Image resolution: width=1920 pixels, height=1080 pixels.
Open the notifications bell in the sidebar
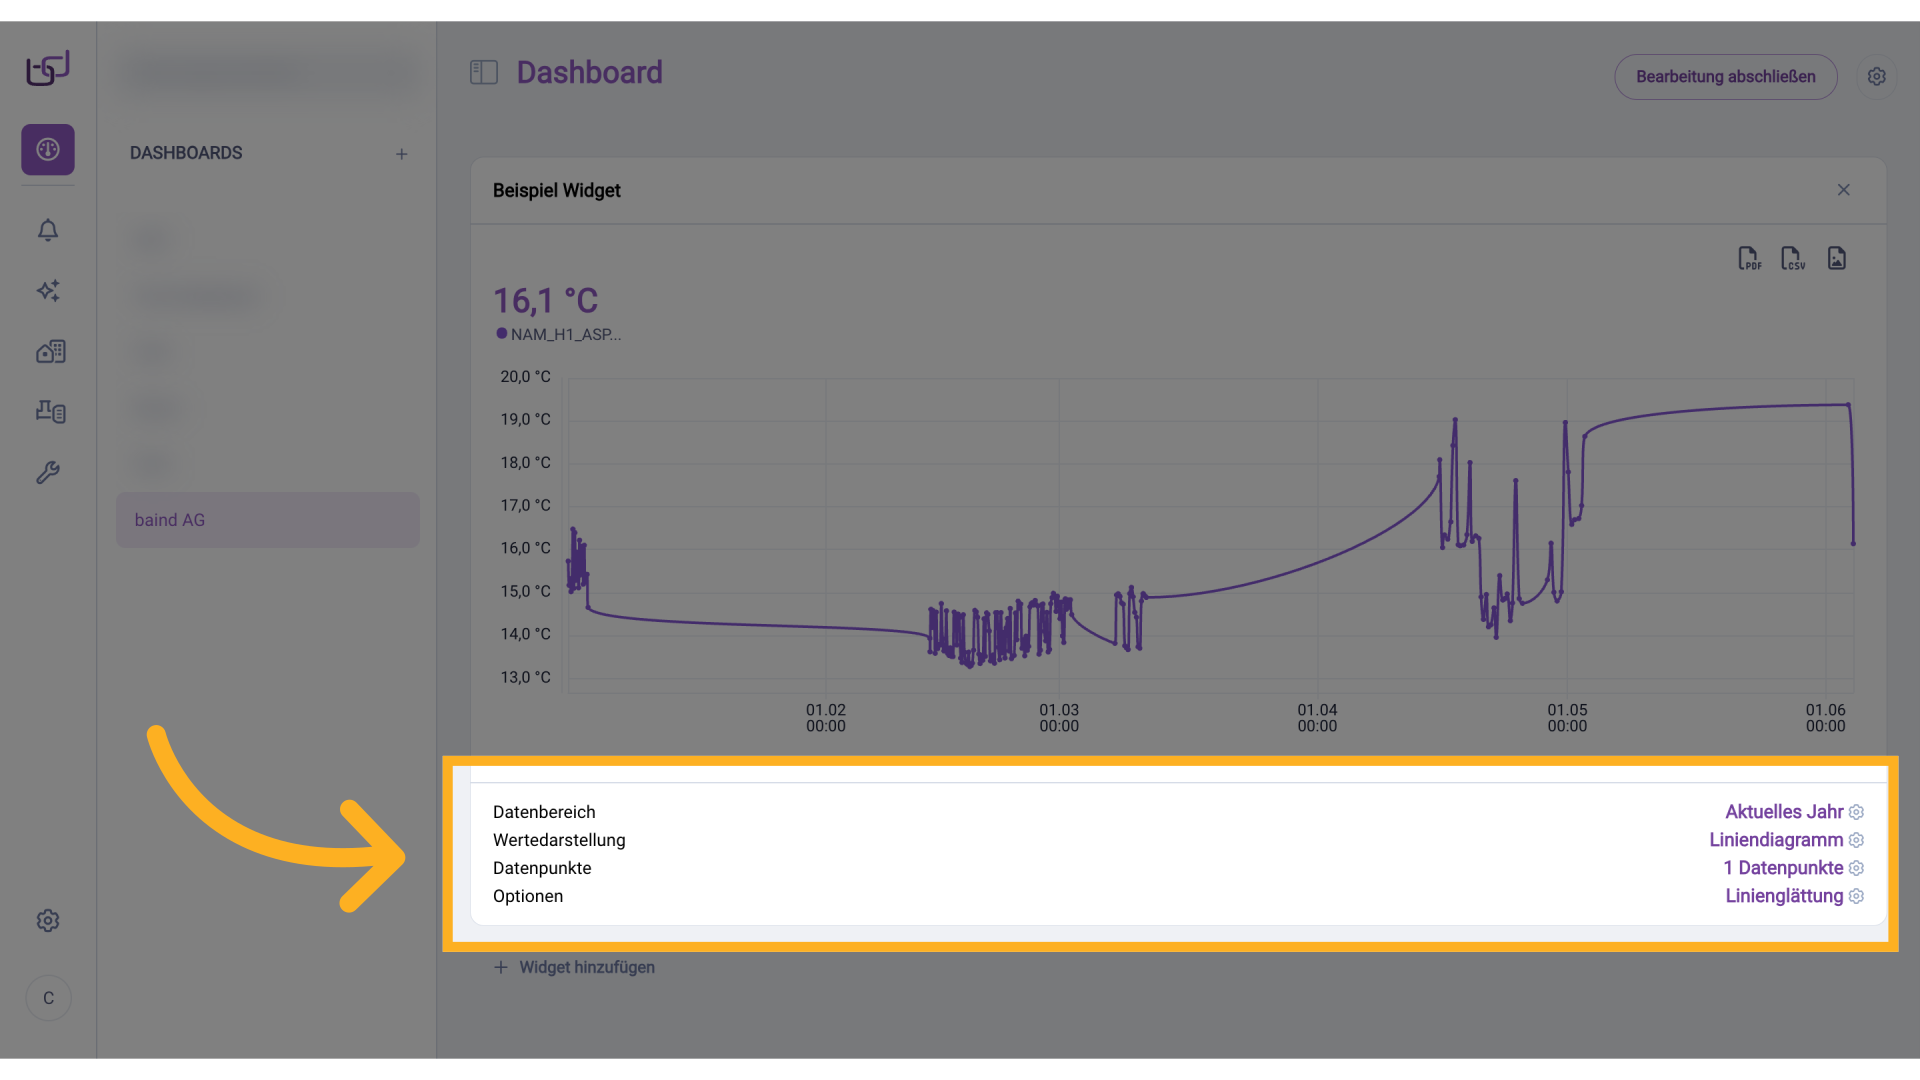[47, 230]
